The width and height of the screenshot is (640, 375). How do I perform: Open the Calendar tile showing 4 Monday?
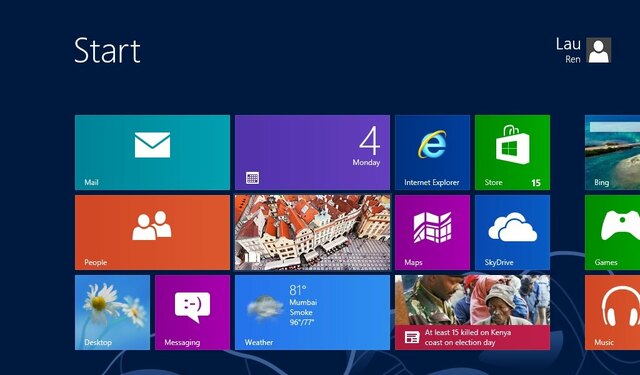tap(312, 152)
